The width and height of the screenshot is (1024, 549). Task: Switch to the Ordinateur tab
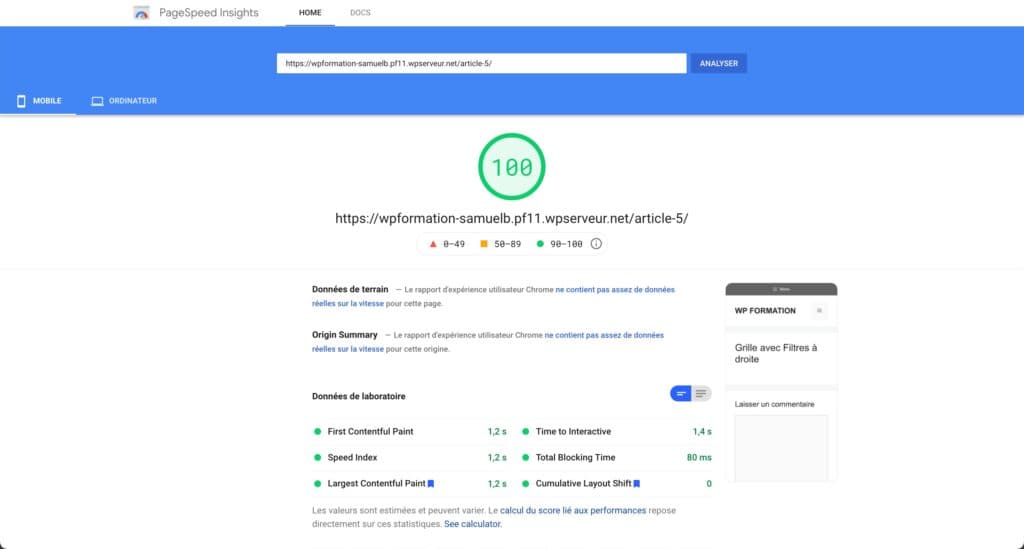point(124,101)
